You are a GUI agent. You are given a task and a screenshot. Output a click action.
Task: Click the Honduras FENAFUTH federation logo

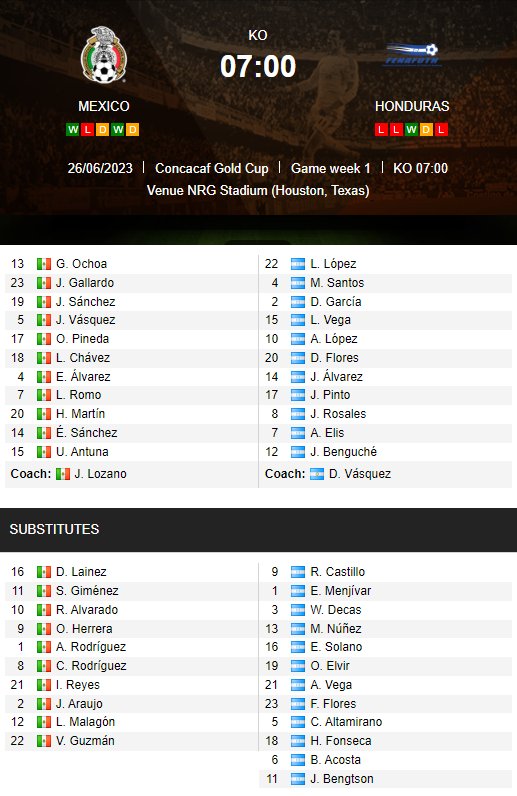(412, 55)
